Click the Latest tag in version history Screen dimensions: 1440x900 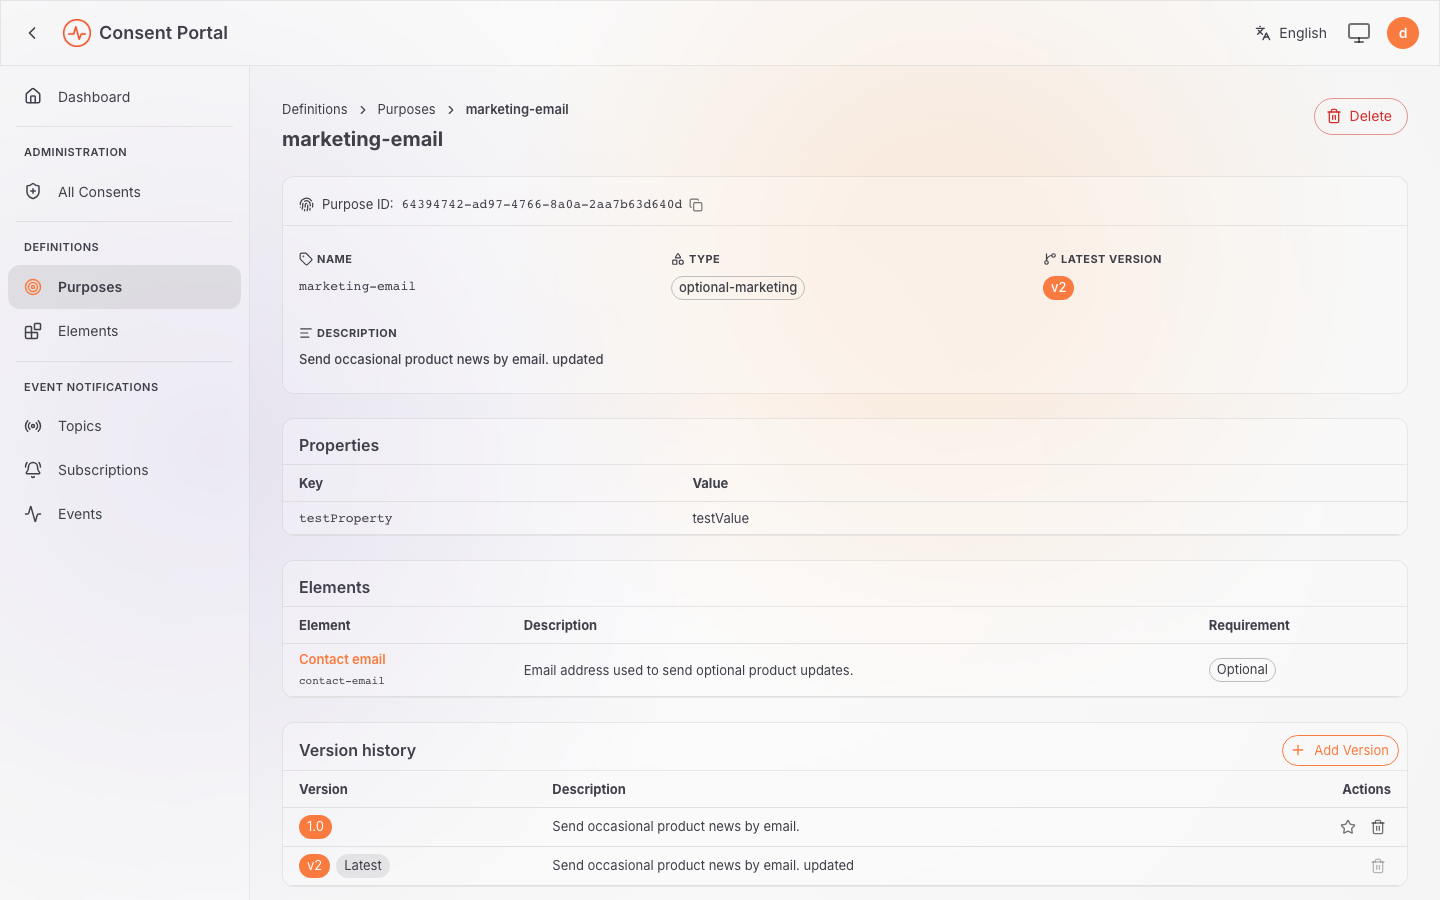[x=363, y=866]
